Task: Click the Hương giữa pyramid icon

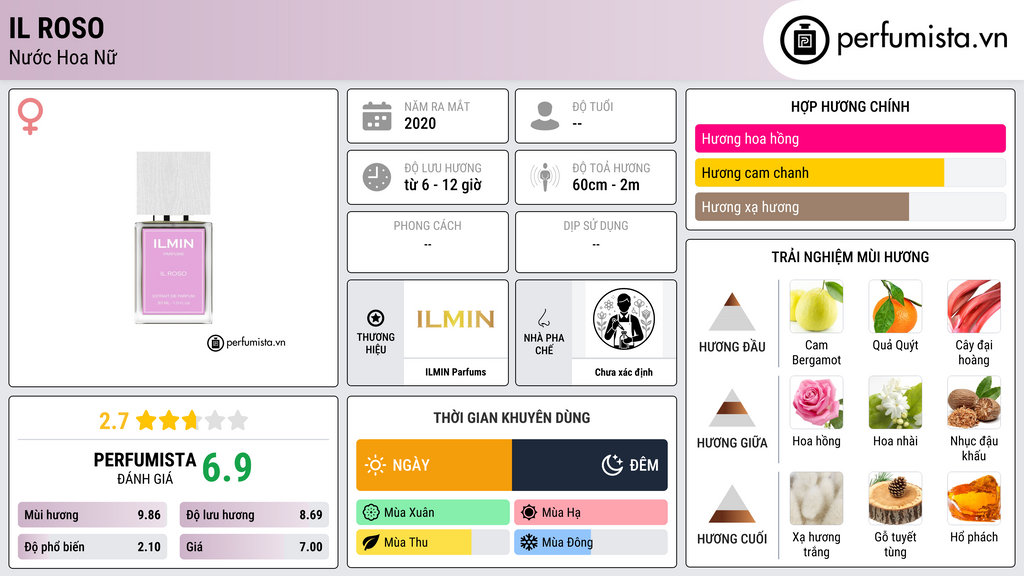Action: tap(732, 408)
